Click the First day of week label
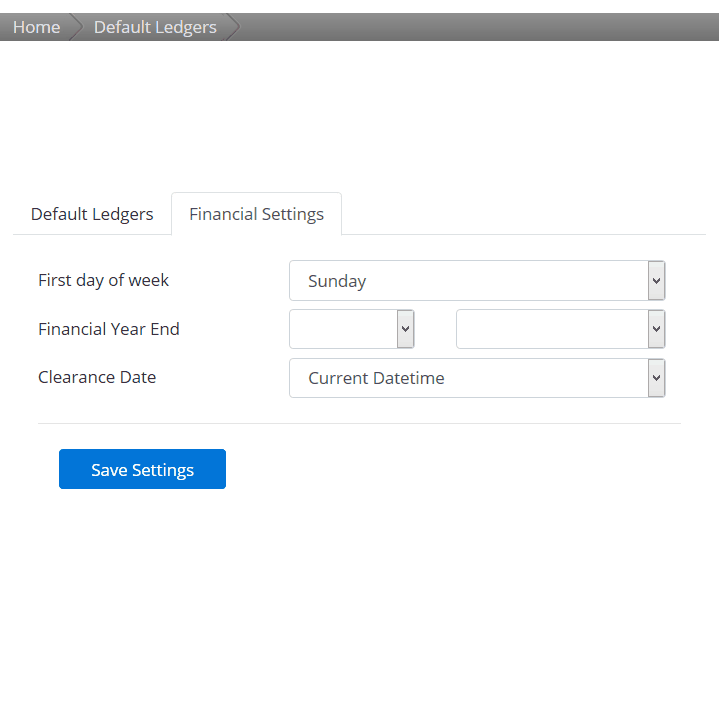The image size is (719, 720). (103, 280)
